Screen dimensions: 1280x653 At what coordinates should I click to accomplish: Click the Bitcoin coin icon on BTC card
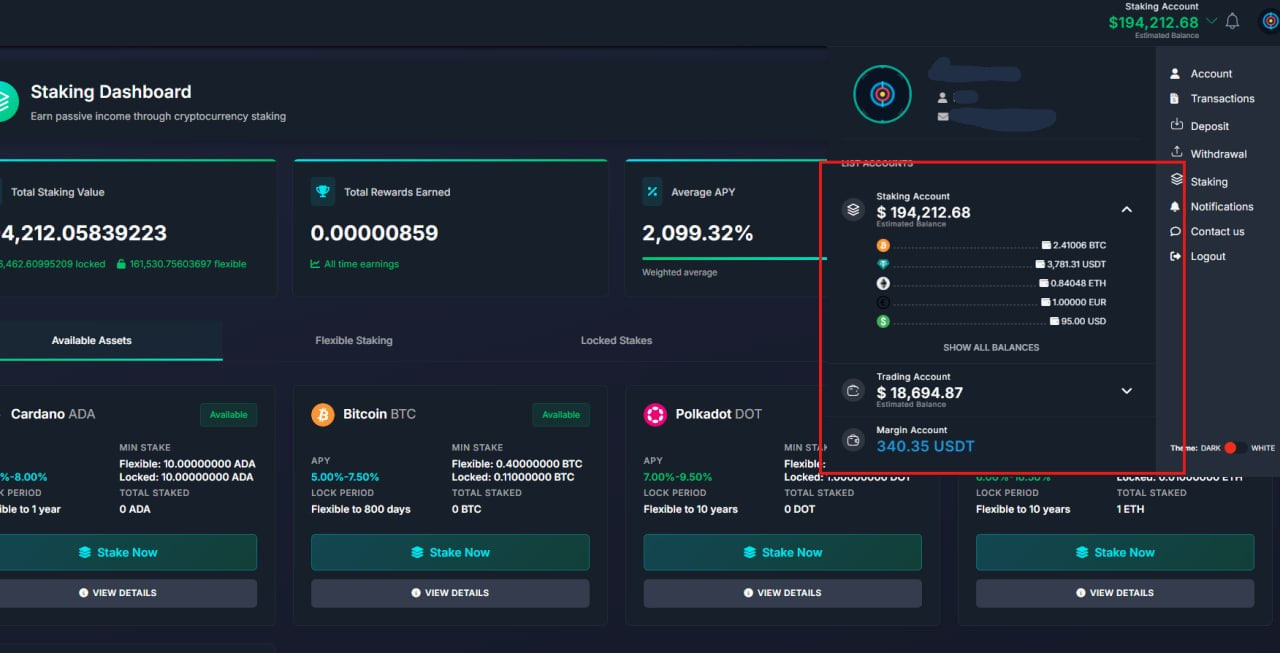pyautogui.click(x=323, y=414)
